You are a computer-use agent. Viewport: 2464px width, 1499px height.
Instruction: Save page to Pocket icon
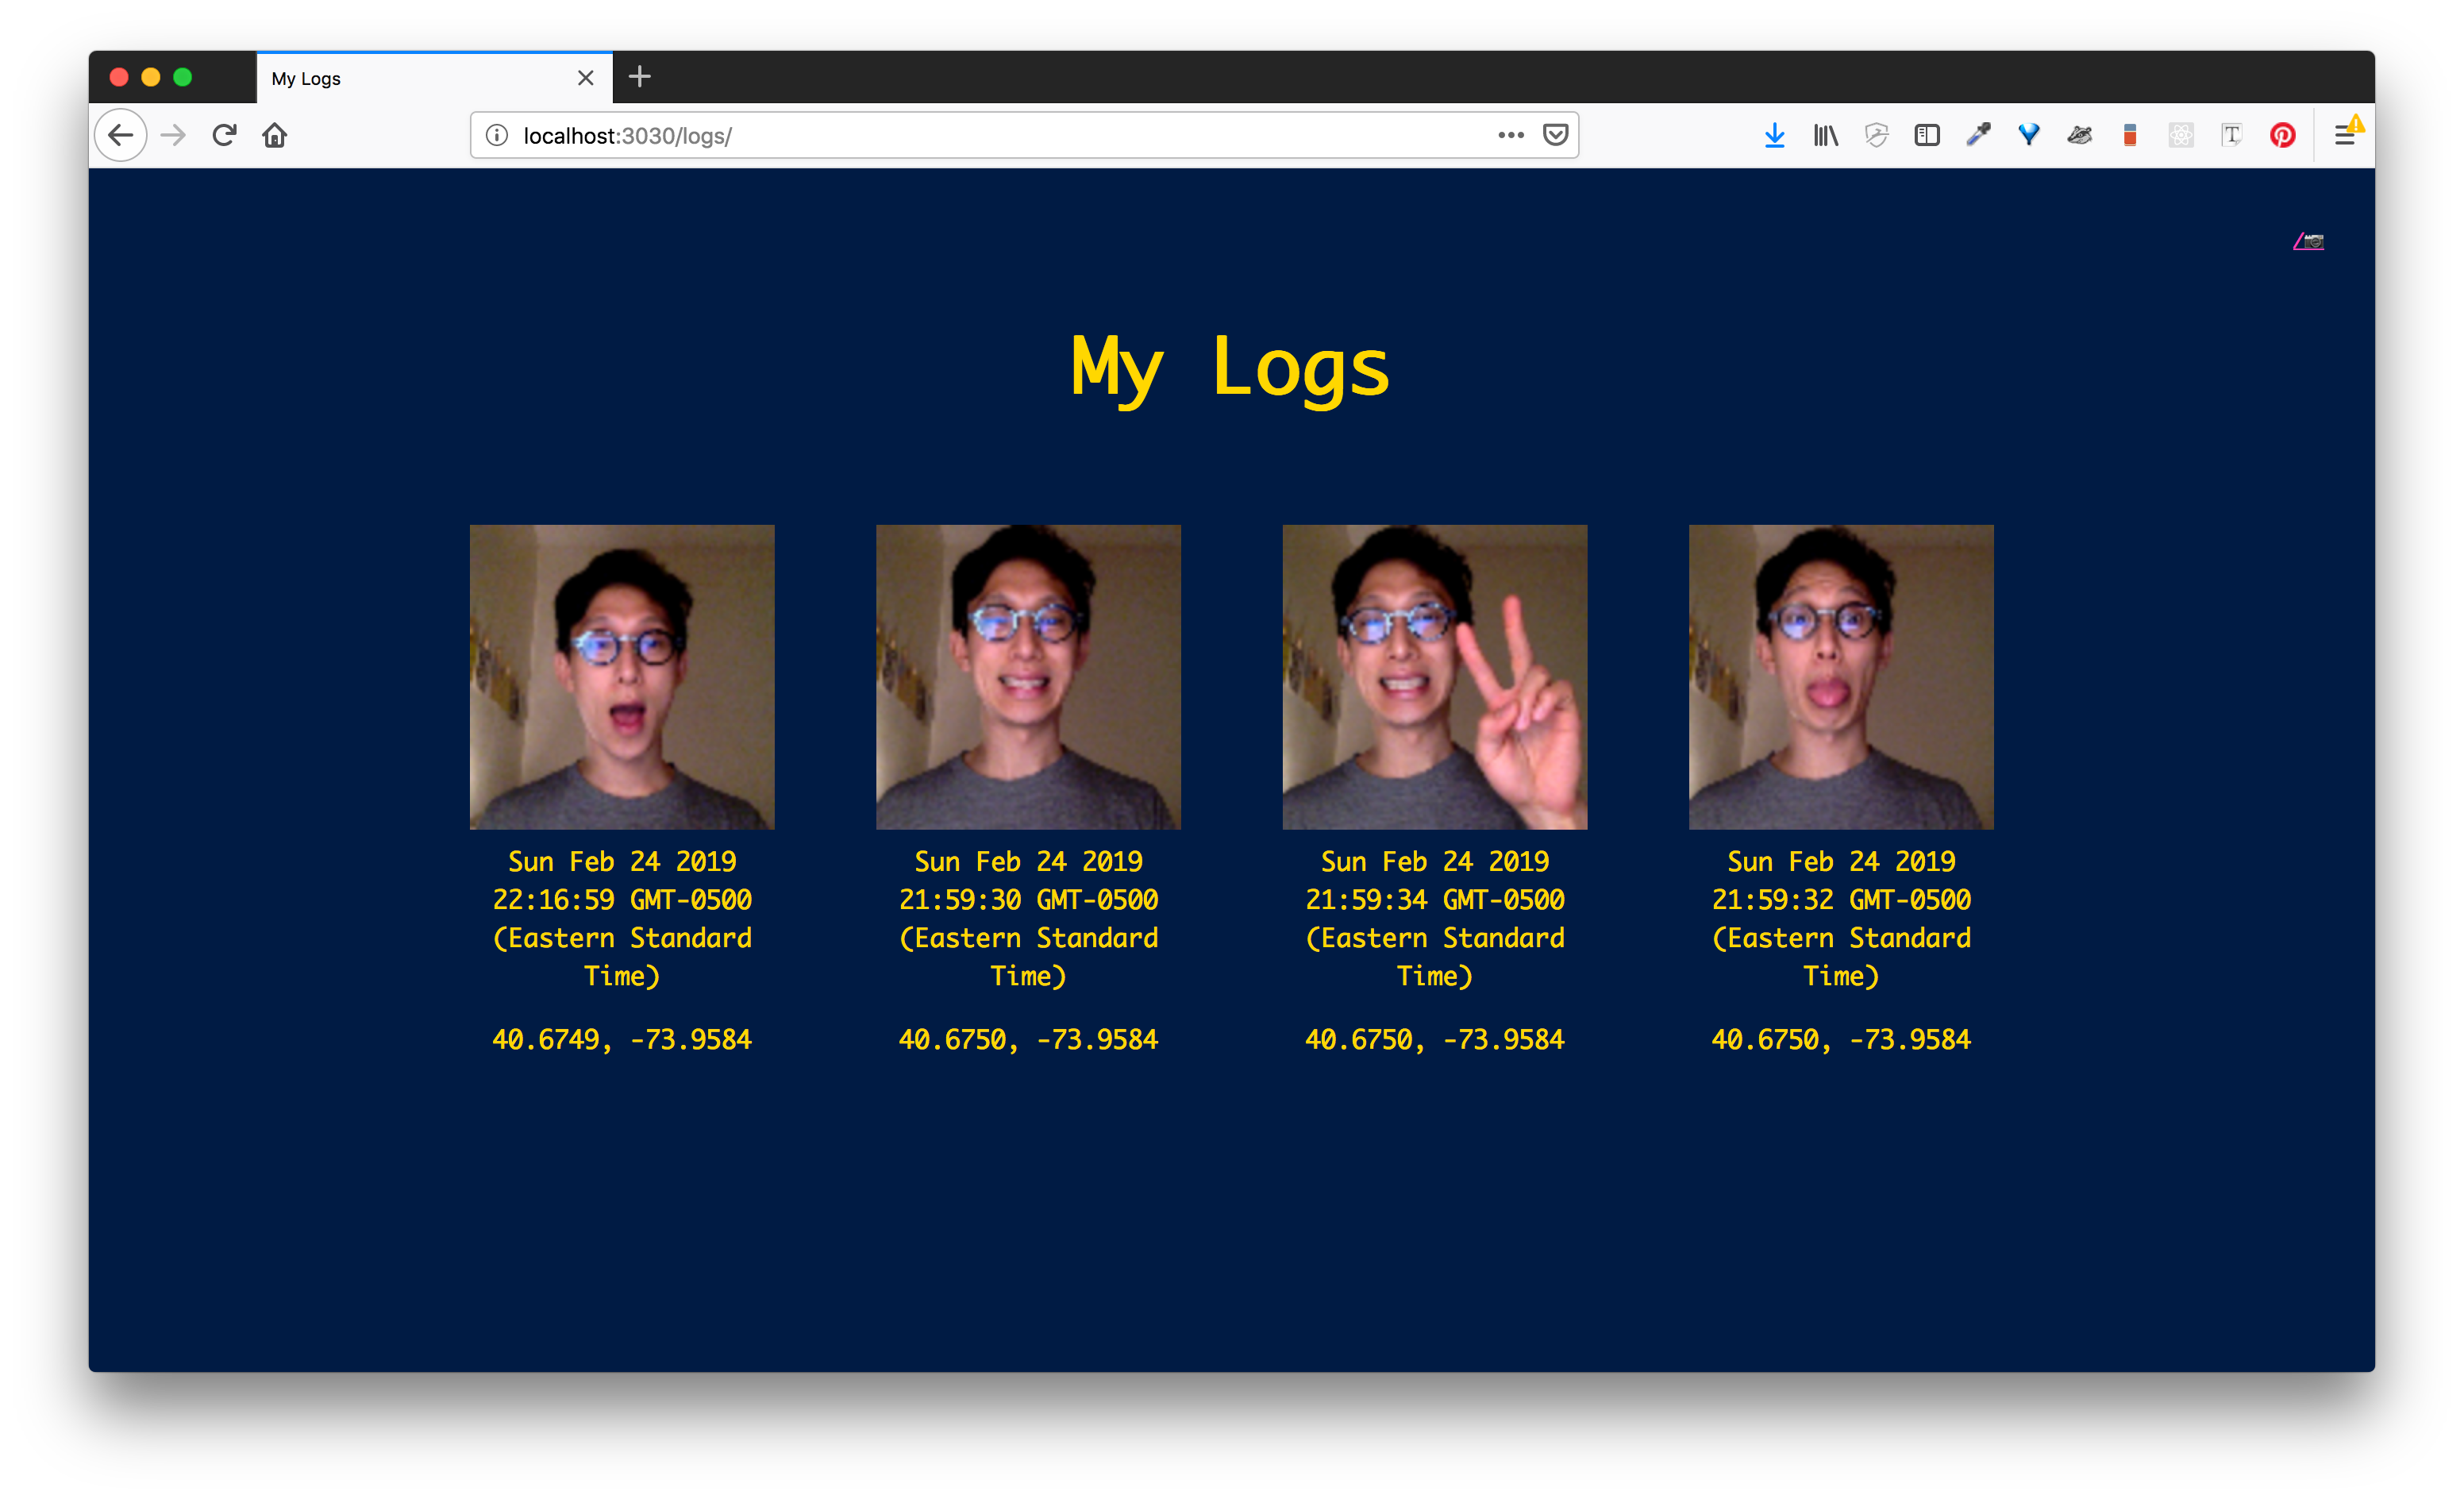(1555, 135)
